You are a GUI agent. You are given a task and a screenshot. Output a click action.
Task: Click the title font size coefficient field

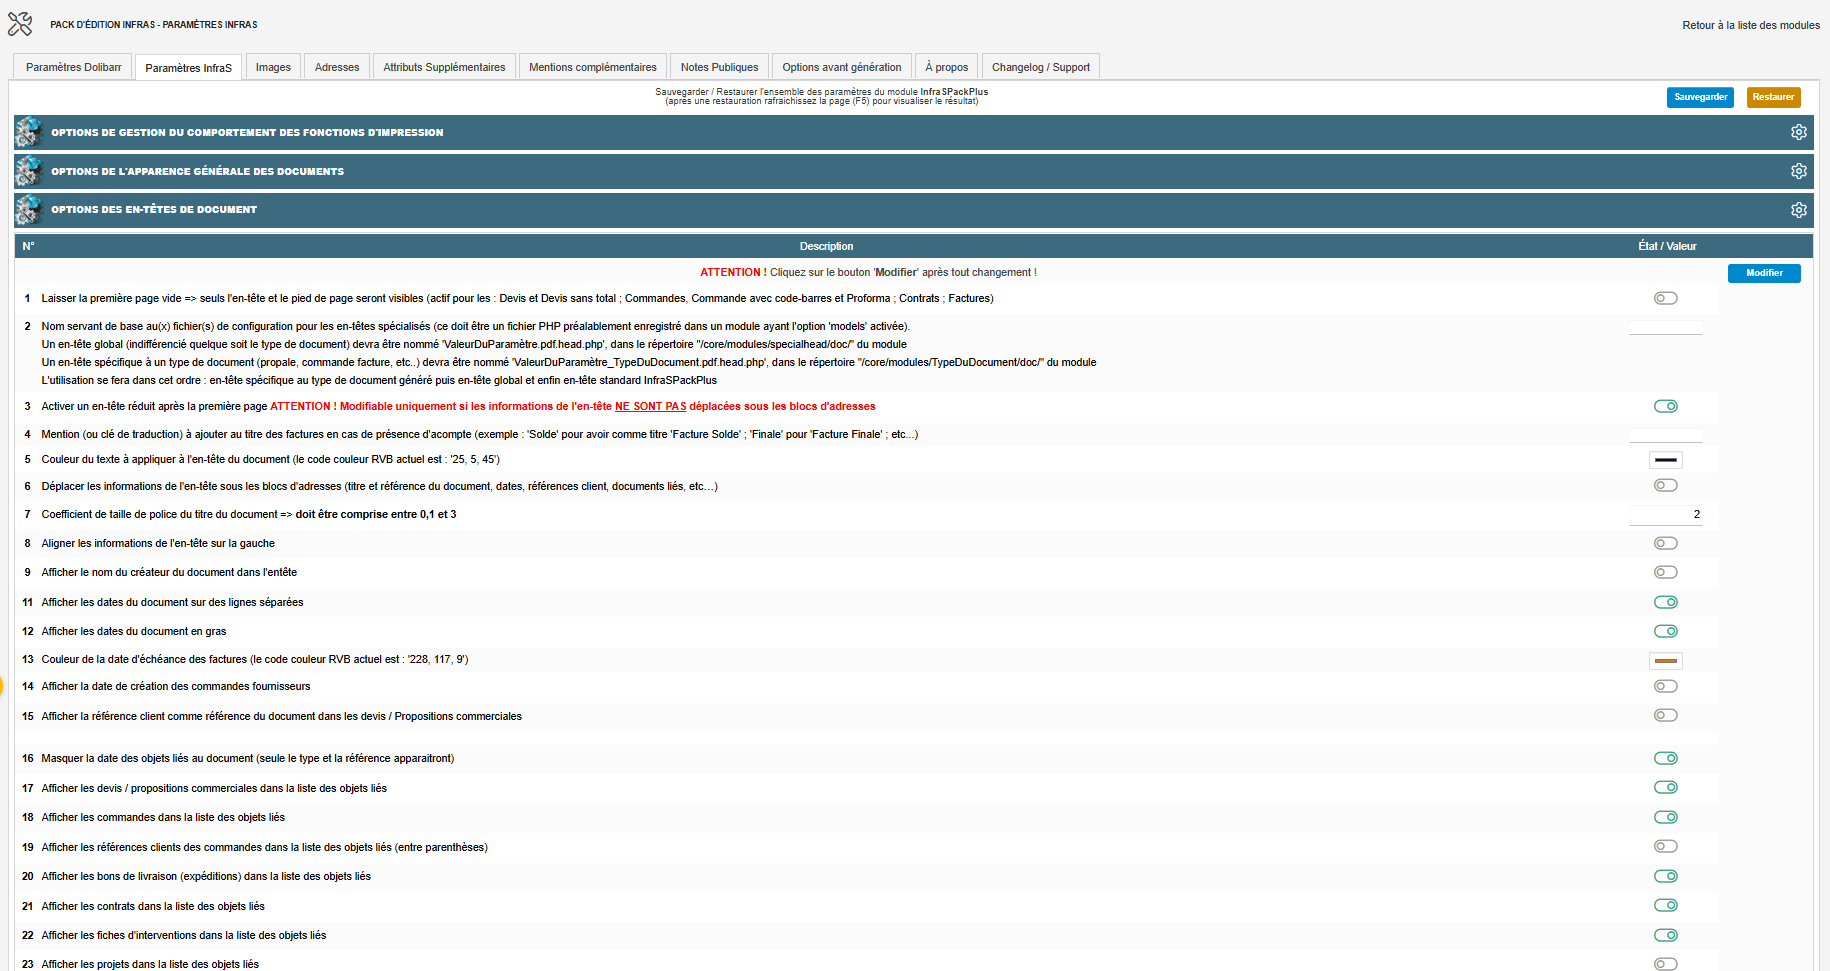(1665, 514)
